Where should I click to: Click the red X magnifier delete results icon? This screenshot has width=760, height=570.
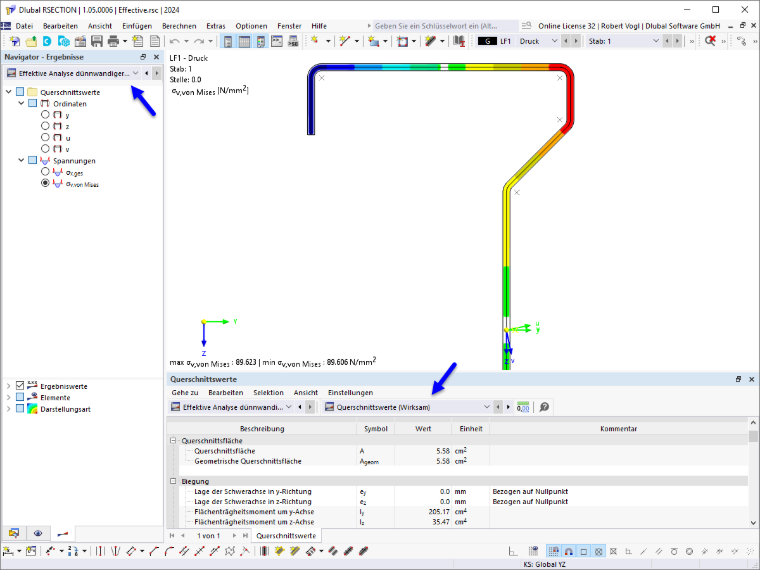pyautogui.click(x=710, y=41)
